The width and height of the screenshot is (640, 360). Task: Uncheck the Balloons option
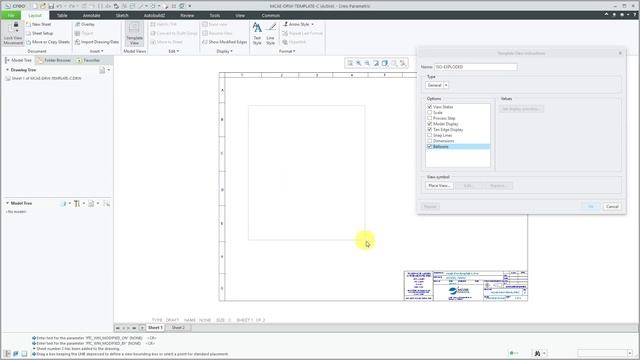point(429,147)
